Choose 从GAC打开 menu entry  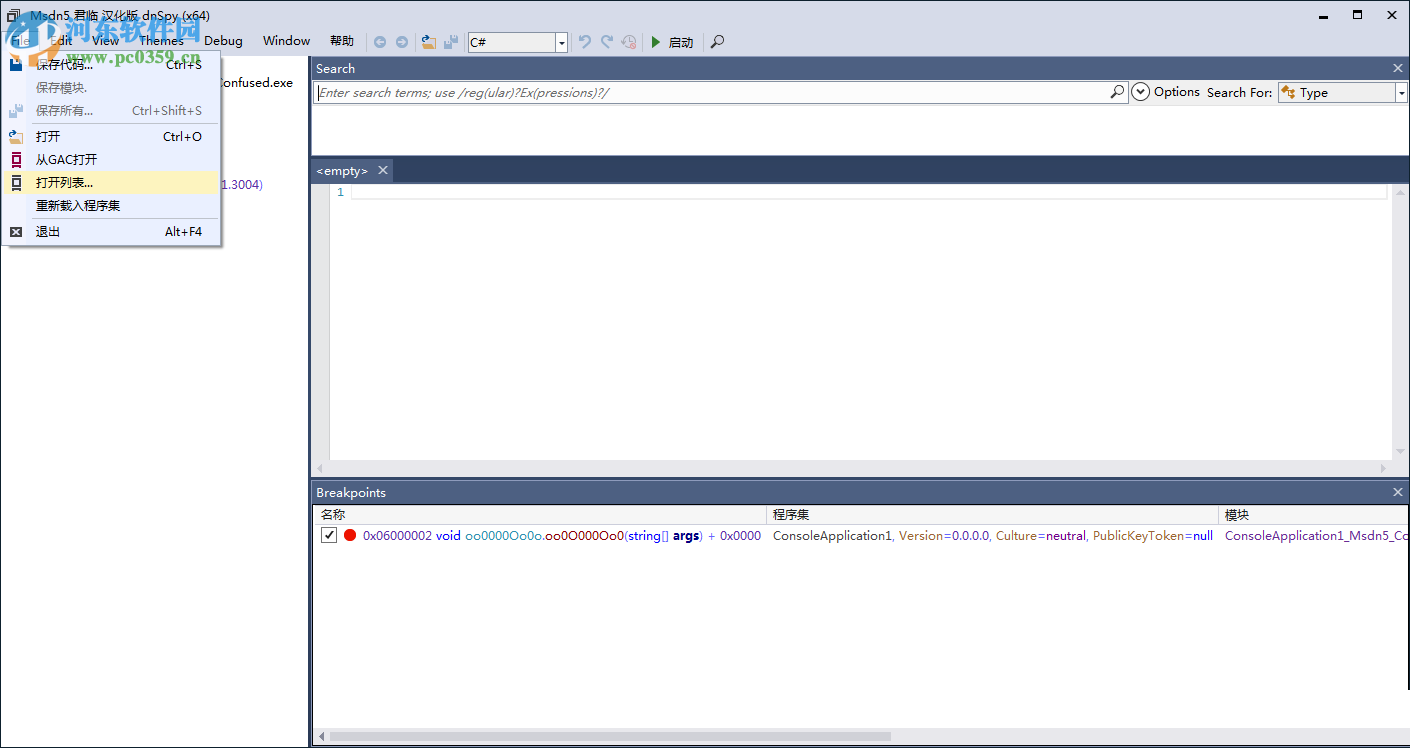point(112,159)
